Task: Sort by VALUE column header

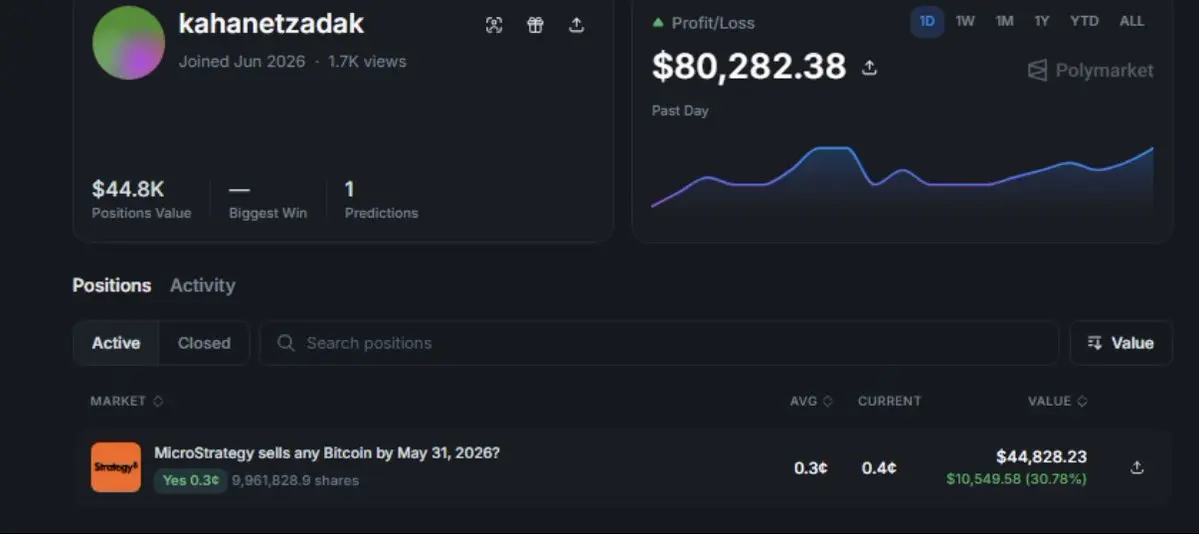Action: pos(1057,401)
